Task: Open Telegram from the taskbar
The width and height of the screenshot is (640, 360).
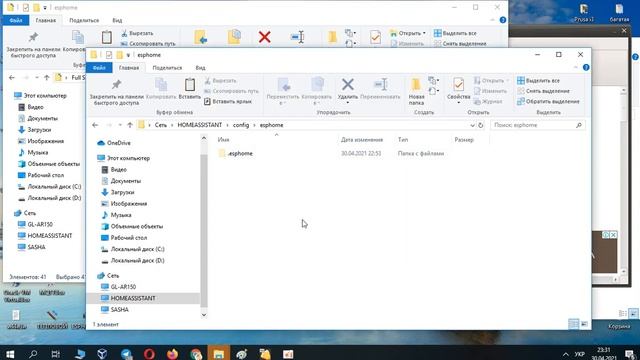Action: point(126,354)
